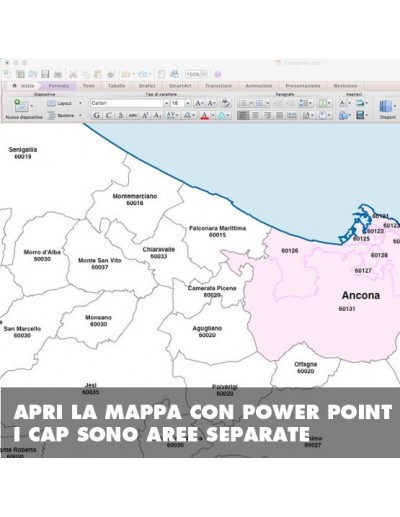The height and width of the screenshot is (517, 400).
Task: Apply underline with the S button
Action: click(x=121, y=115)
